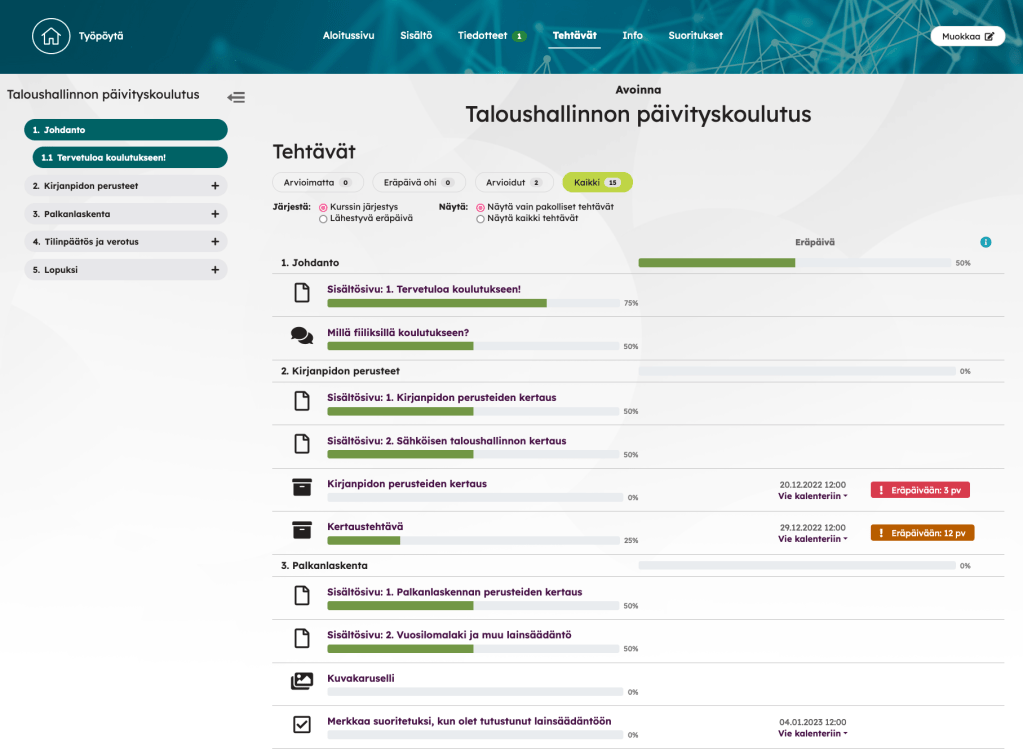Click the home Työpöytä icon
This screenshot has height=750, width=1023.
click(51, 36)
